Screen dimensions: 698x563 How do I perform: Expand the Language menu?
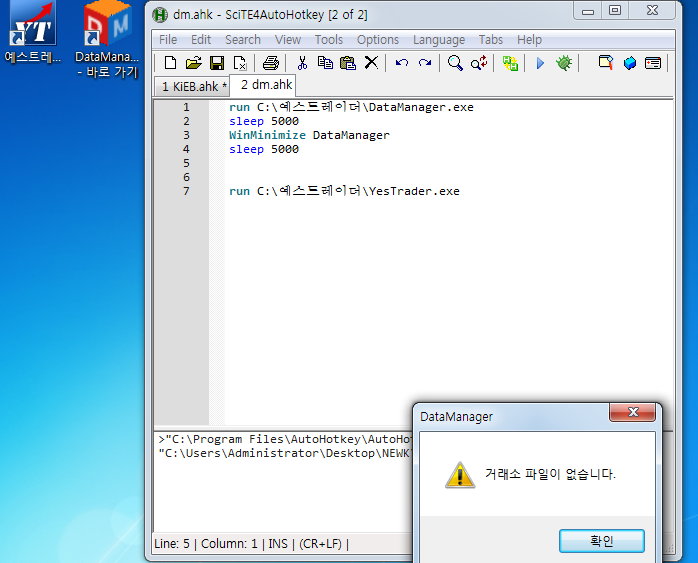click(x=438, y=39)
